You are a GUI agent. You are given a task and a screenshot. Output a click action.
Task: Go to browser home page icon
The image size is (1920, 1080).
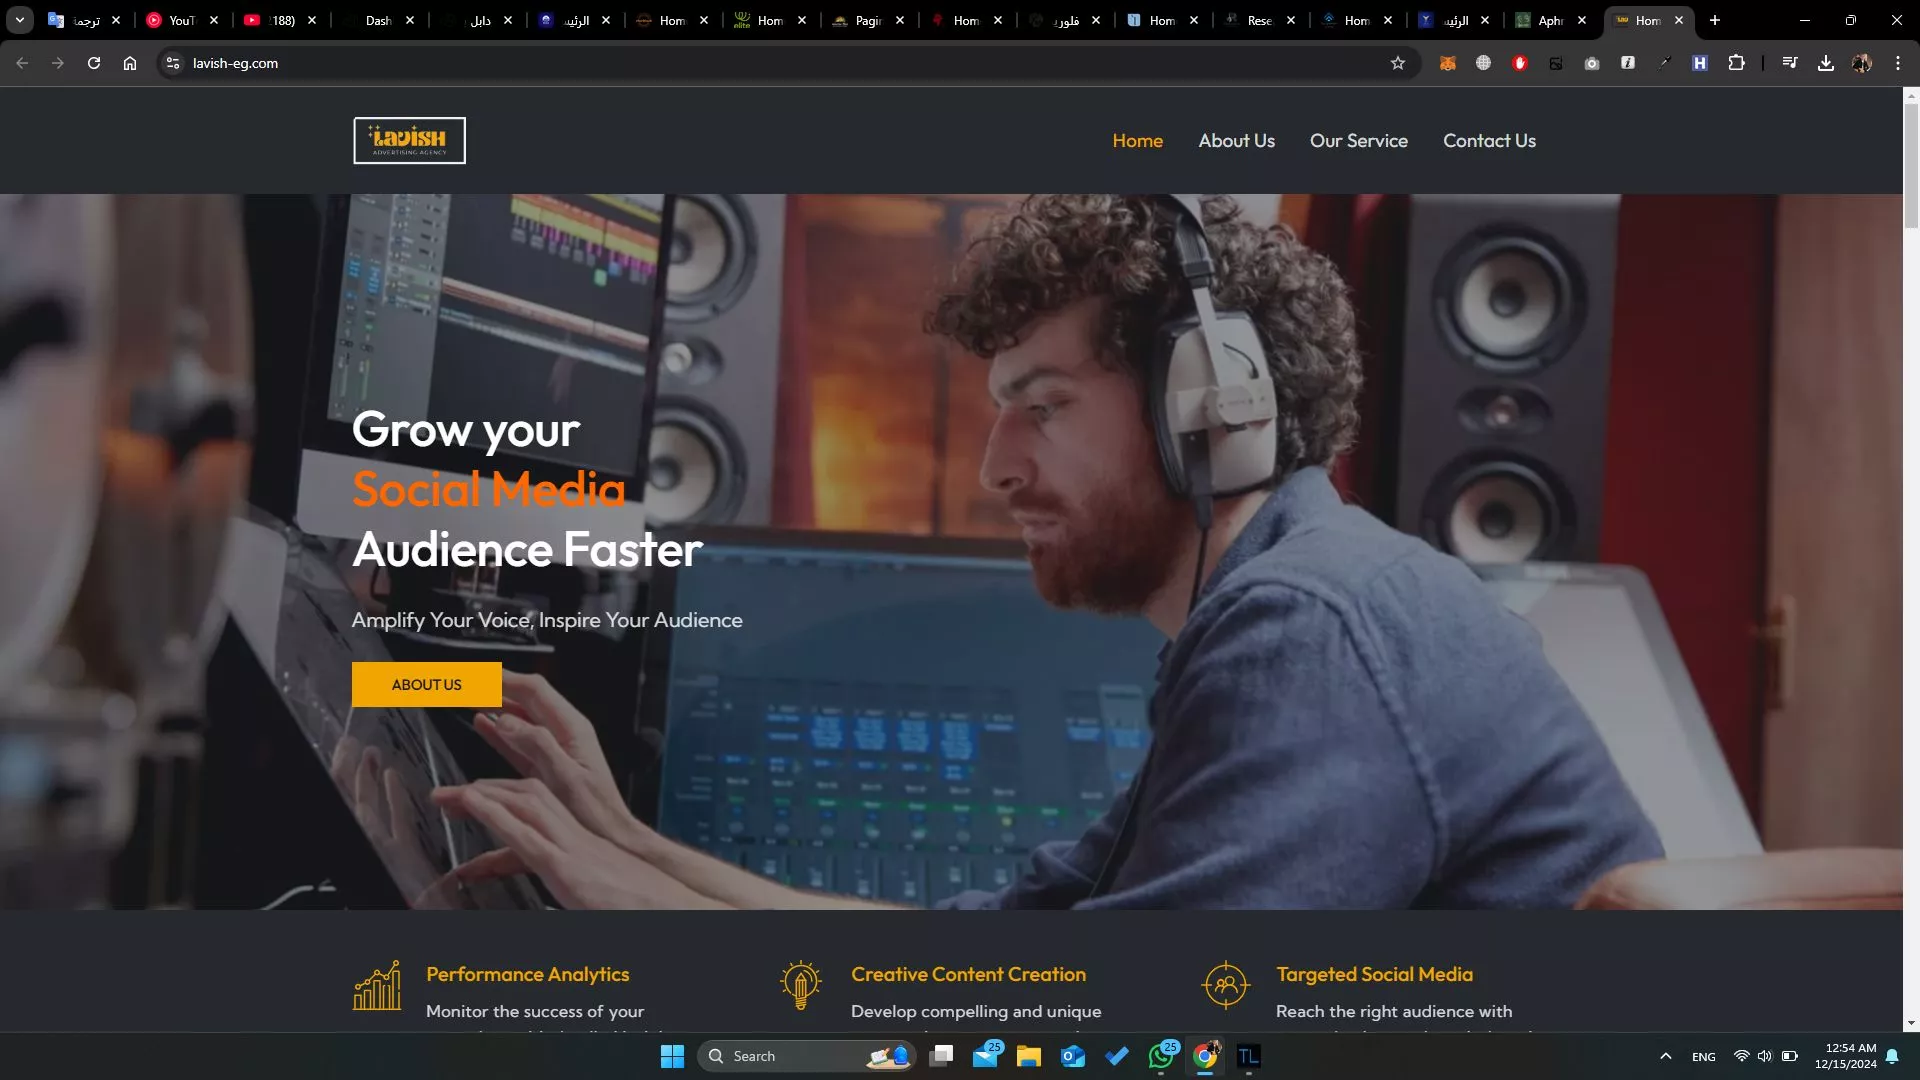click(130, 63)
